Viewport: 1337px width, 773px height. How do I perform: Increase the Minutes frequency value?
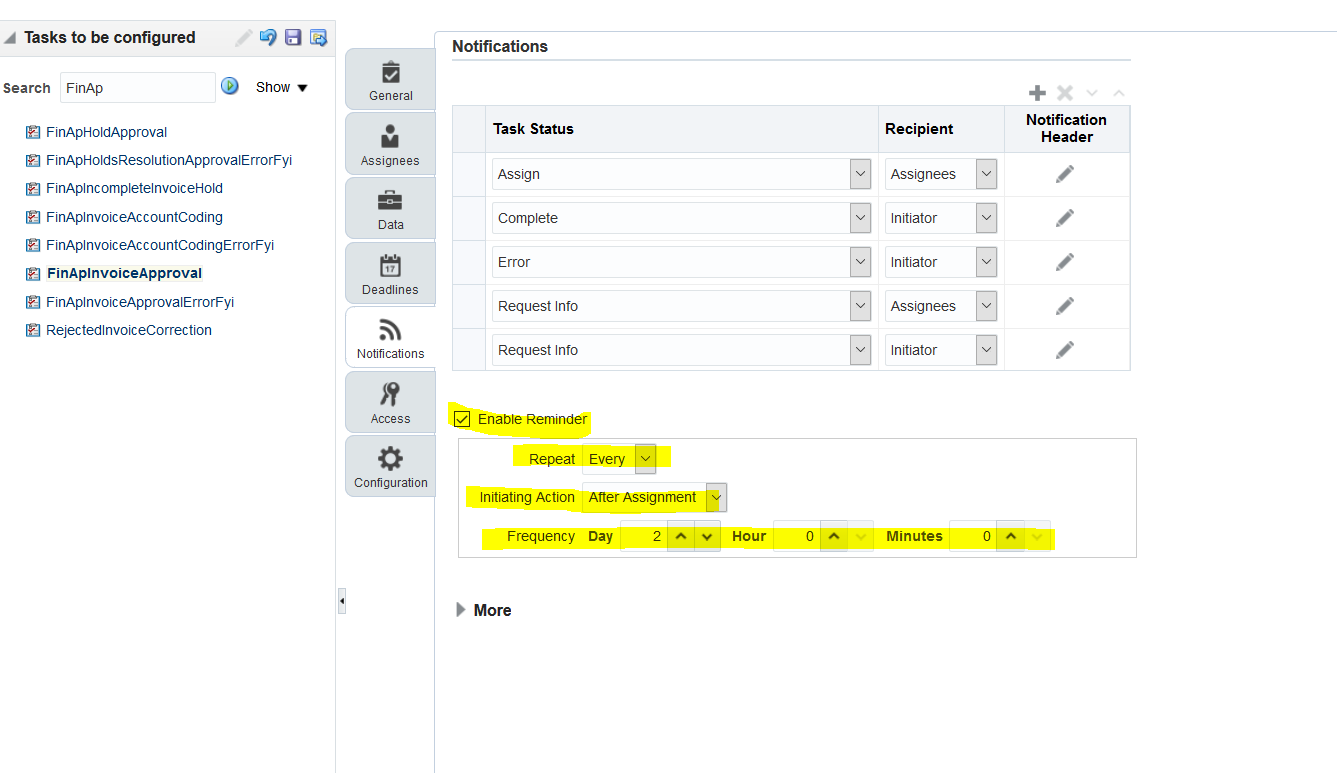click(1011, 536)
